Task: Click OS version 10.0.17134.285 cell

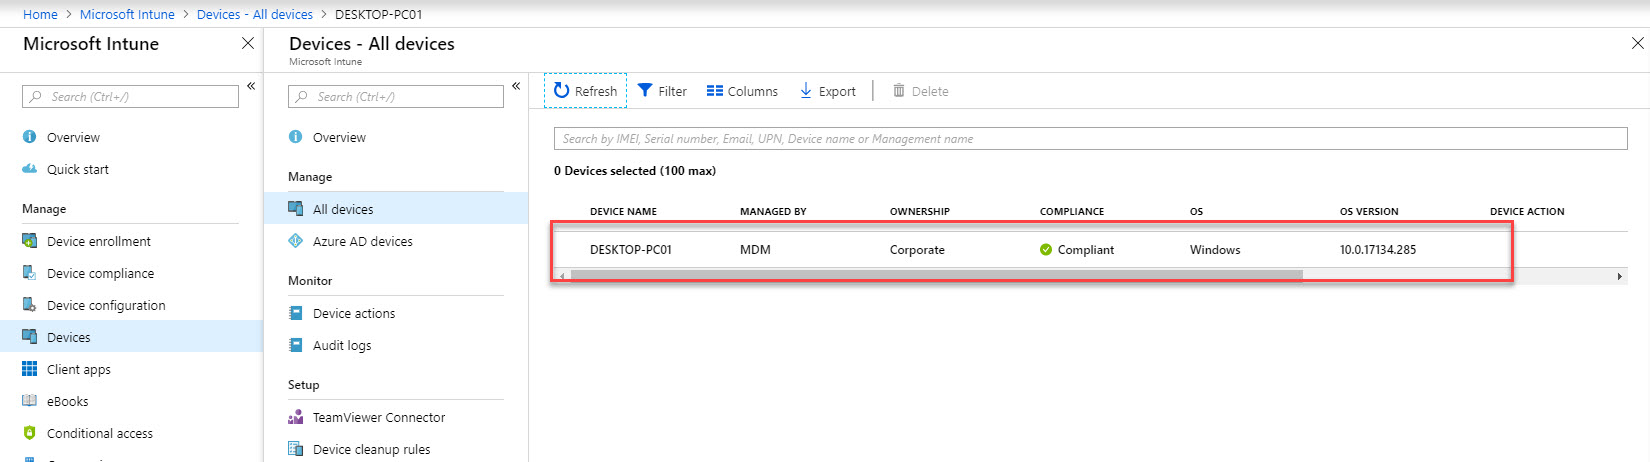Action: [x=1378, y=250]
